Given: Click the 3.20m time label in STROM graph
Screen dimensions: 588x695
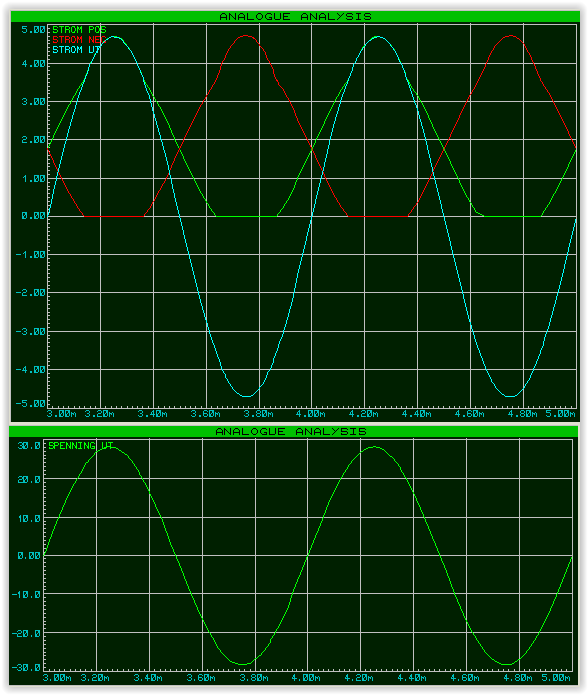Looking at the screenshot, I should [x=99, y=414].
